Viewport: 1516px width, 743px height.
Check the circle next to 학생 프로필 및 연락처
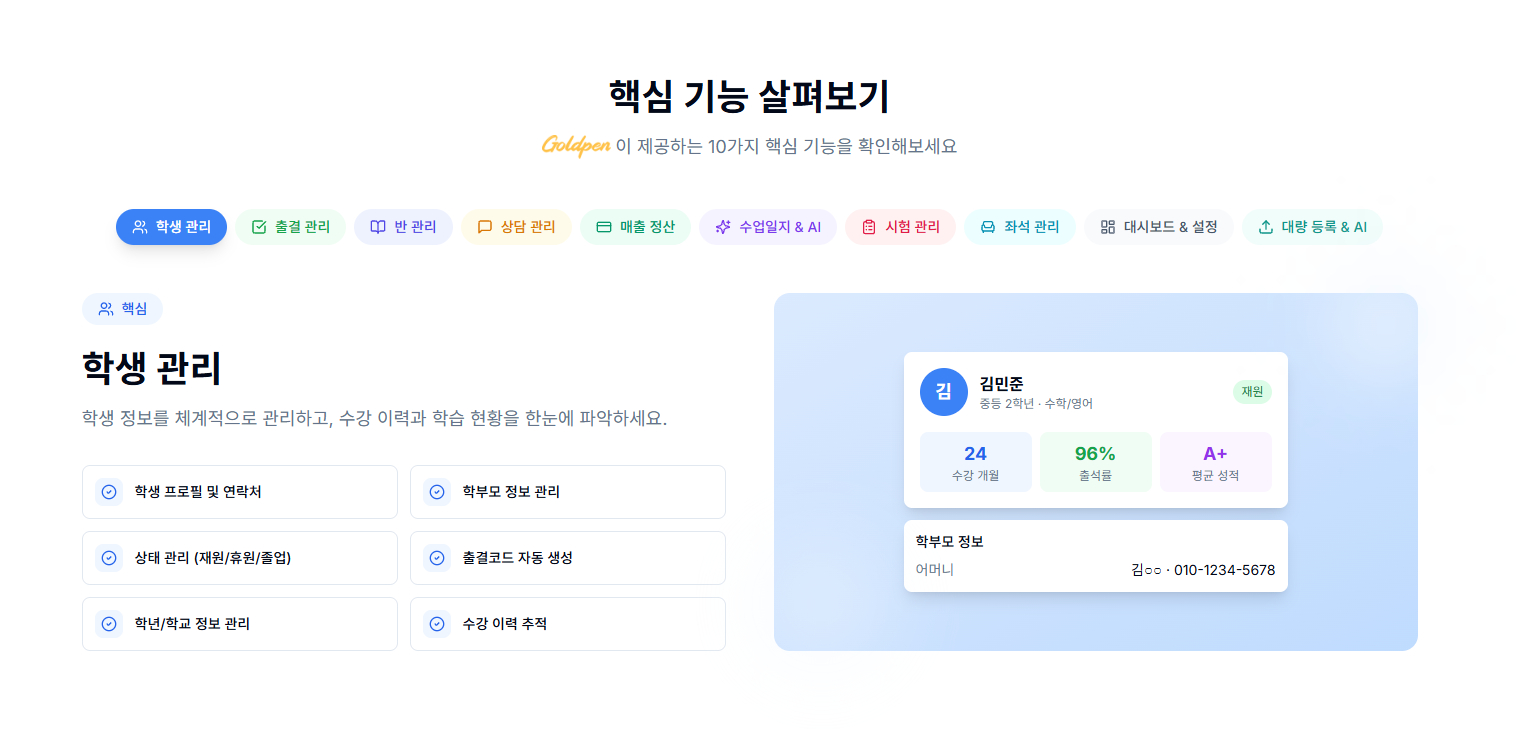[109, 491]
